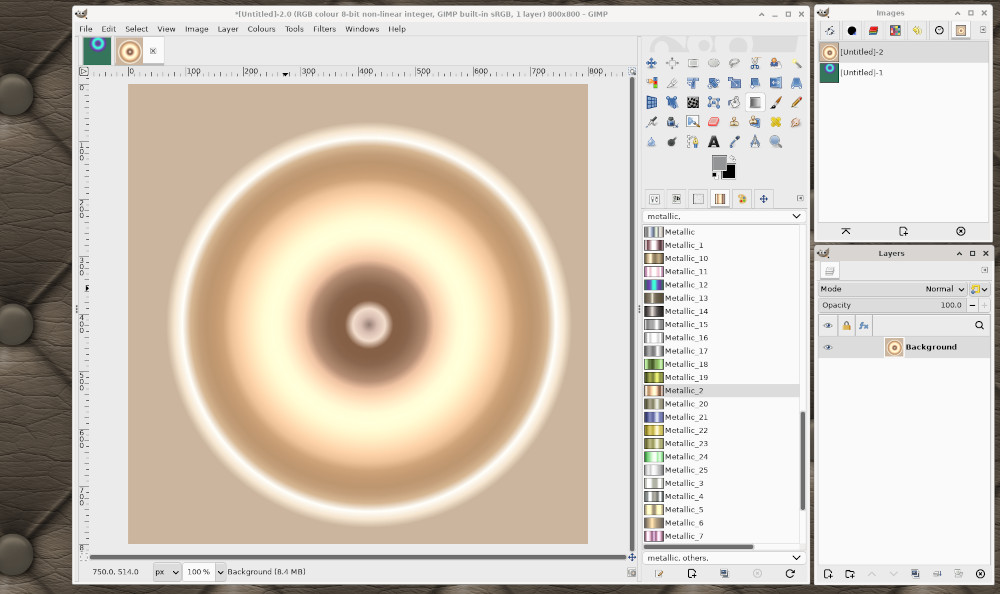The width and height of the screenshot is (1000, 594).
Task: Click the Move tool icon
Action: [651, 63]
